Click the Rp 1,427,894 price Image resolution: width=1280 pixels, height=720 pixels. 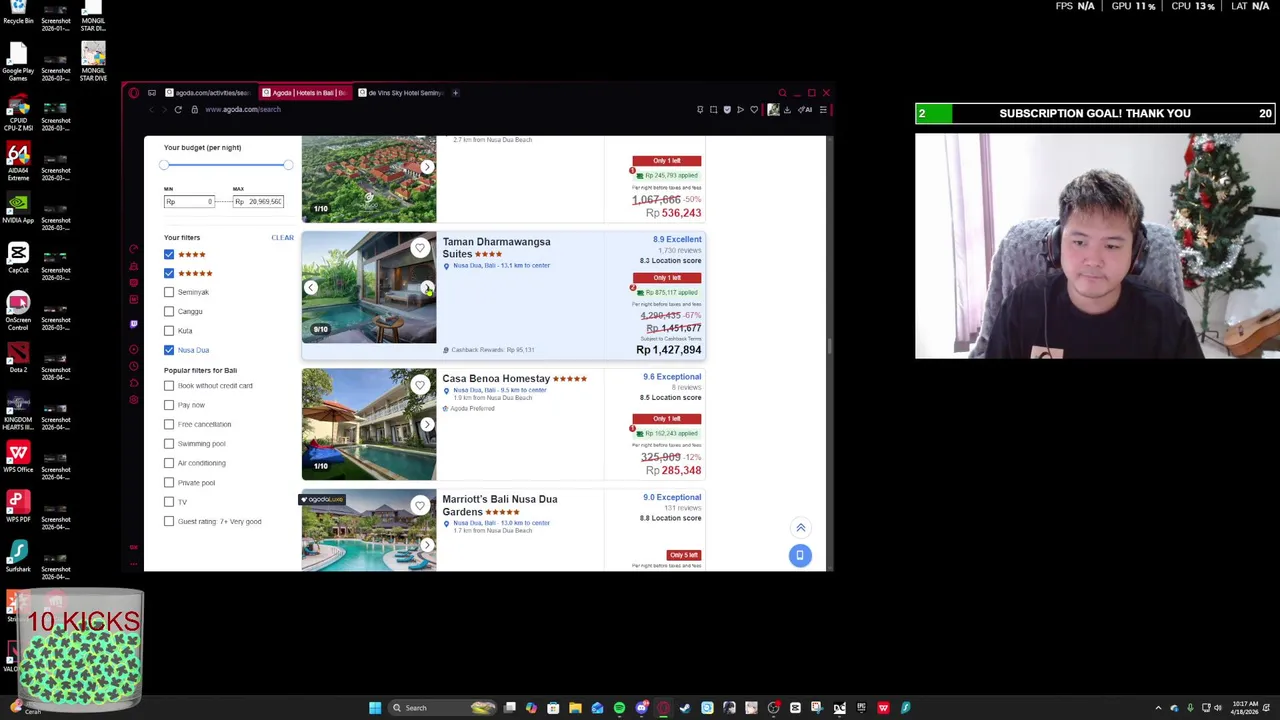(668, 350)
